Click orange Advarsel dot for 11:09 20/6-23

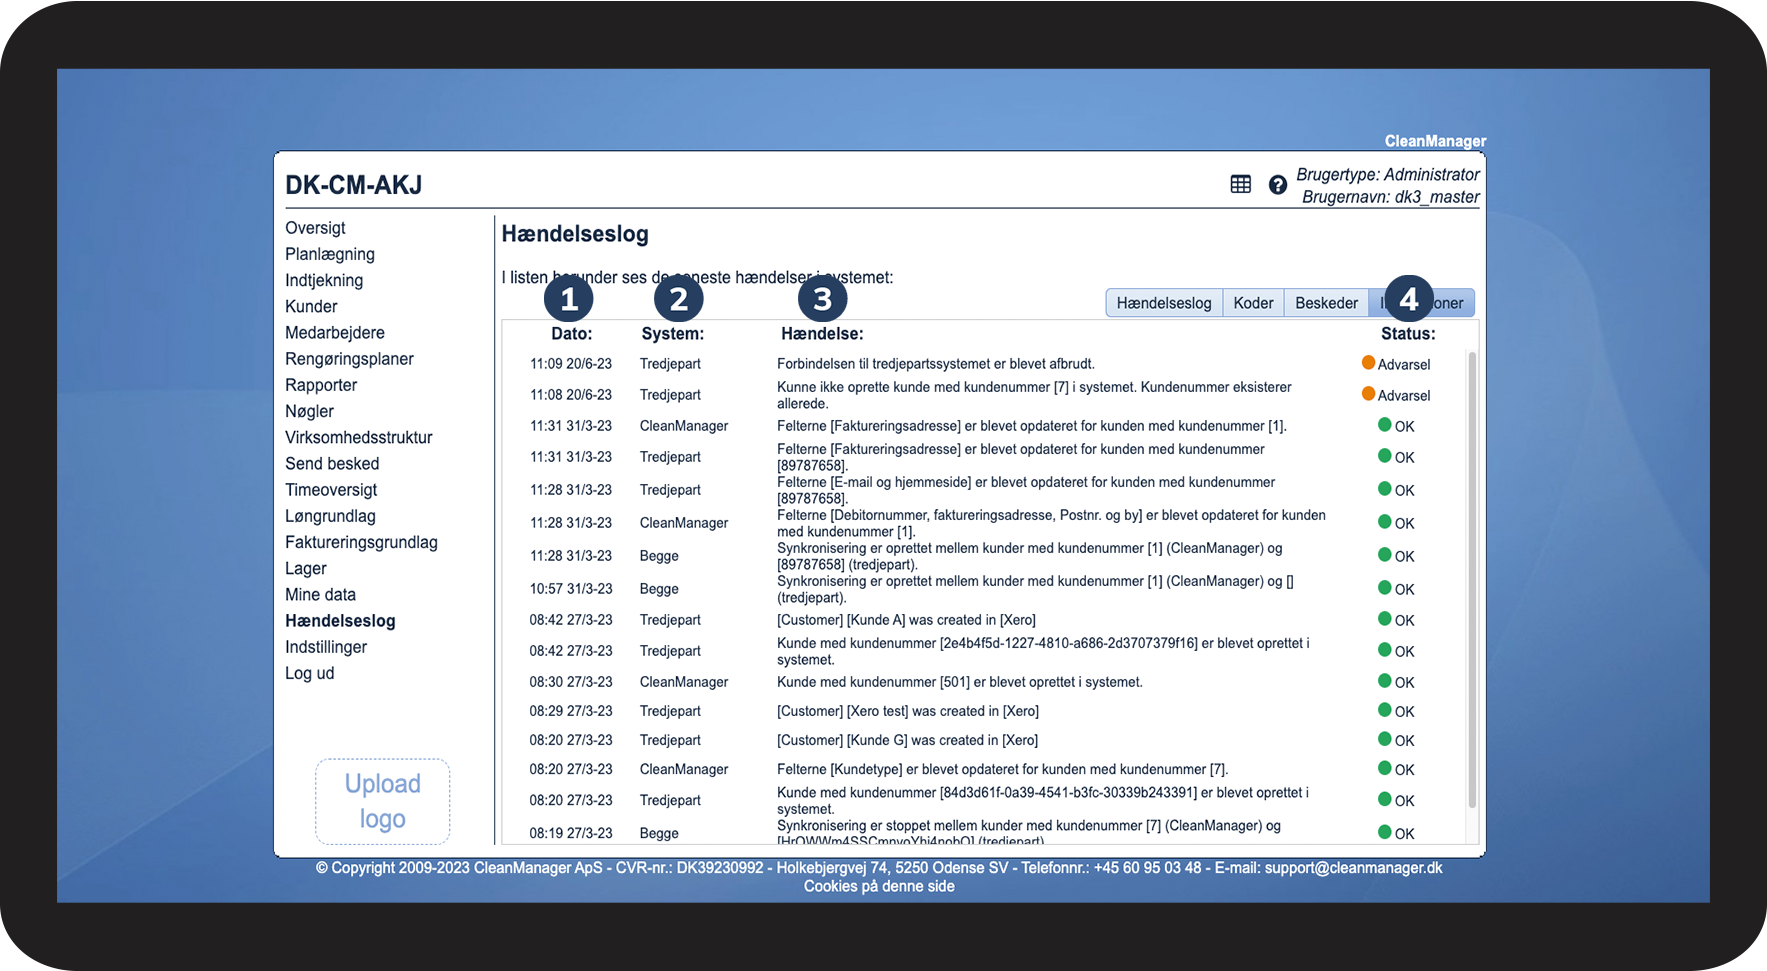point(1368,363)
